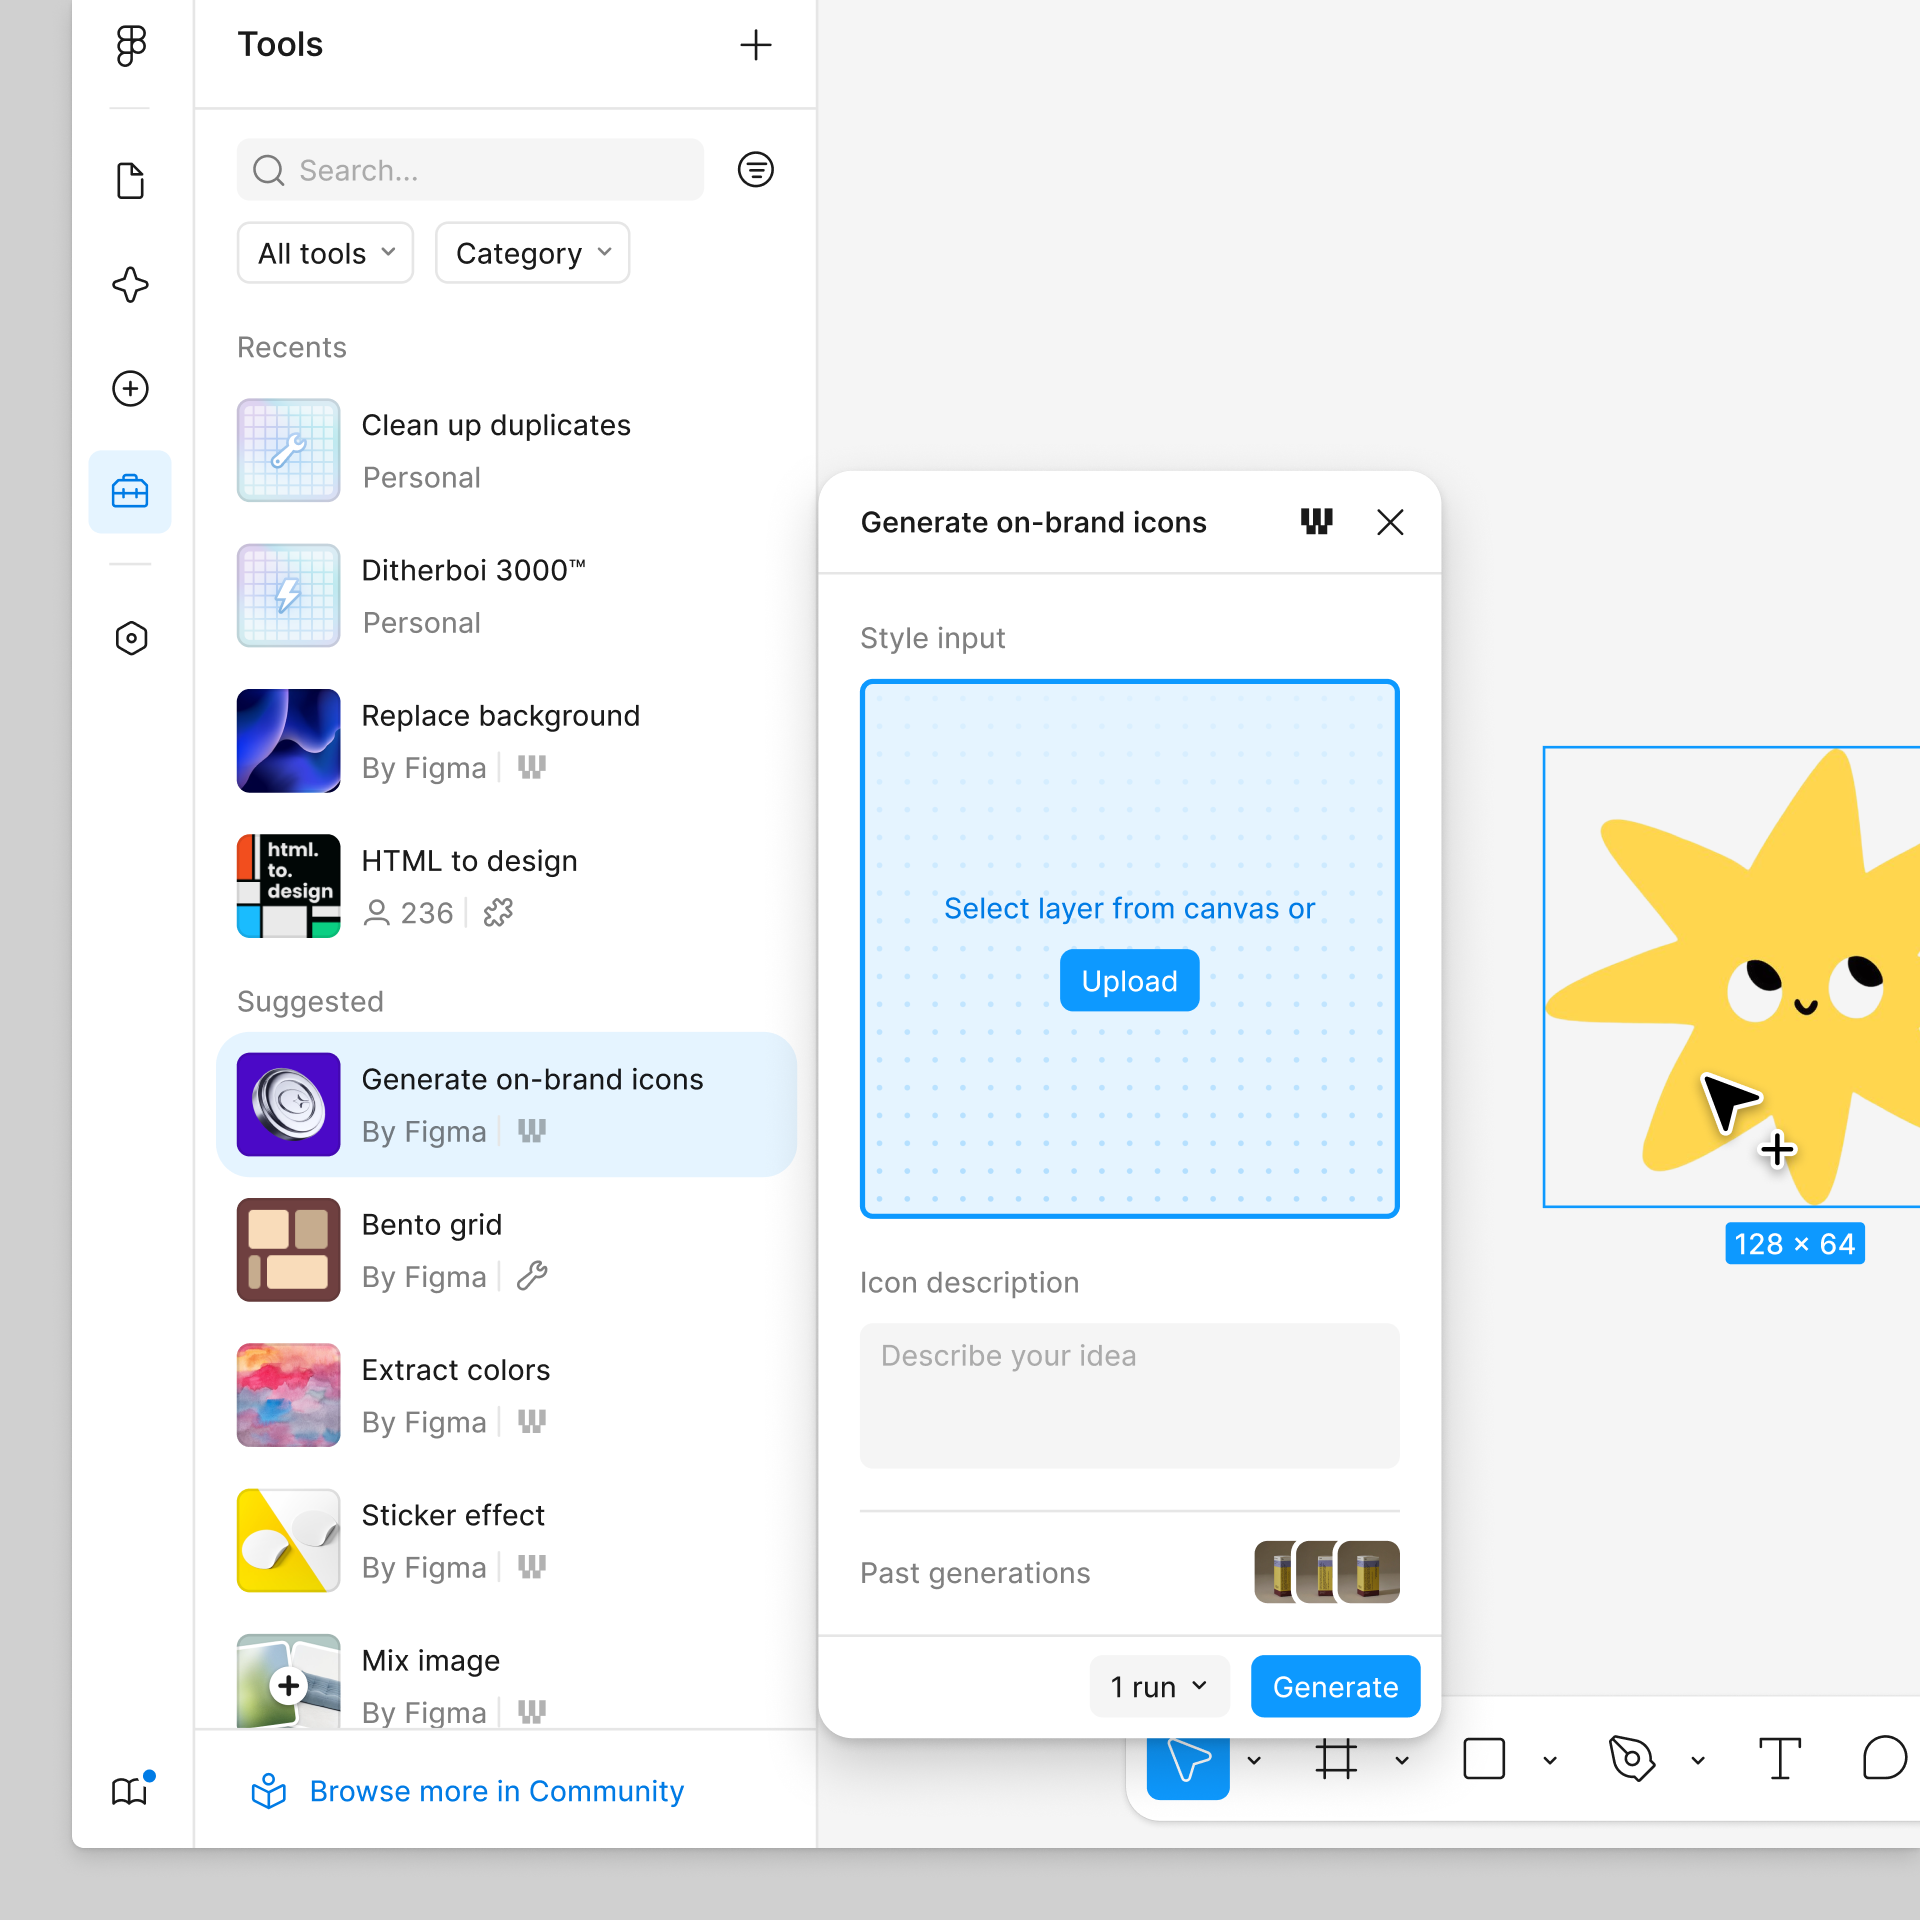Click the Generate button
This screenshot has width=1920, height=1920.
point(1335,1687)
